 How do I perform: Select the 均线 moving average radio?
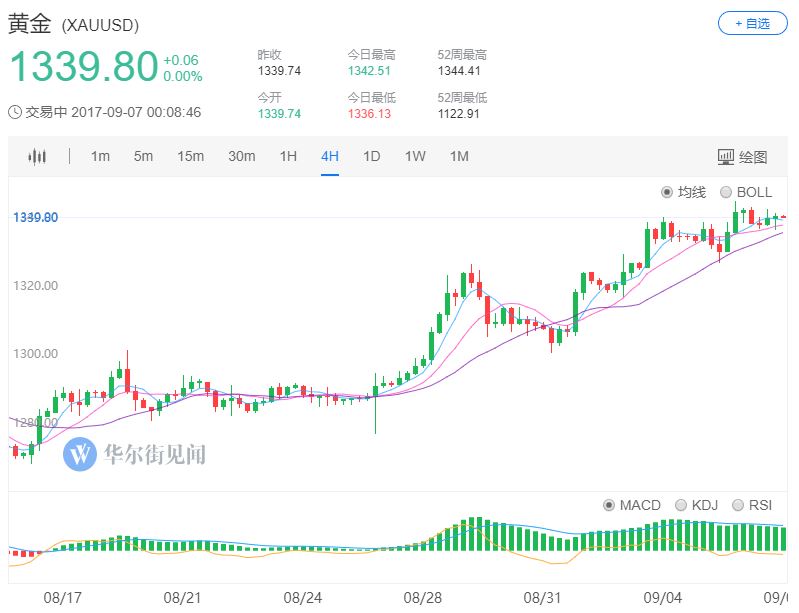coord(667,192)
